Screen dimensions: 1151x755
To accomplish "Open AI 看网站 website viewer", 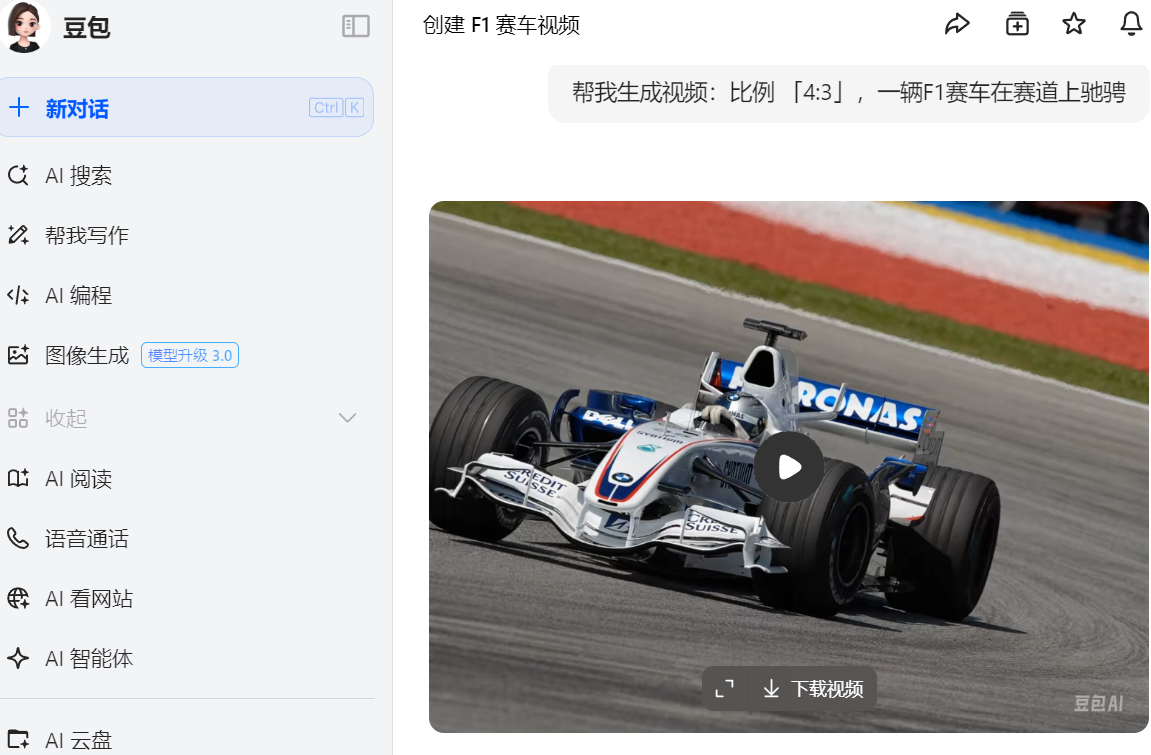I will [x=88, y=599].
